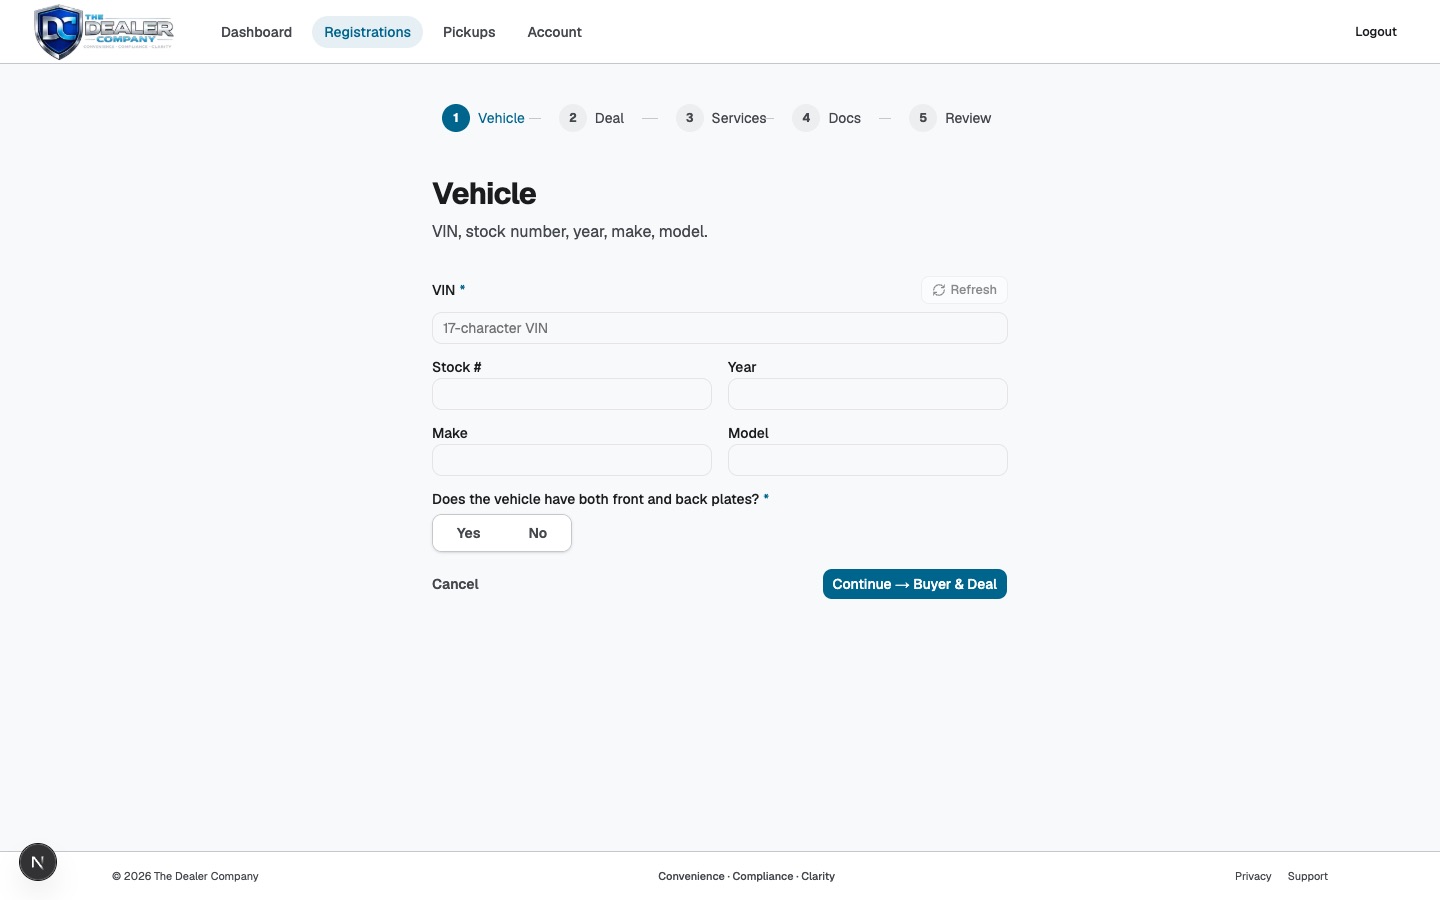Jump to step 5 Review
Screen dimensions: 1440x900
click(951, 118)
